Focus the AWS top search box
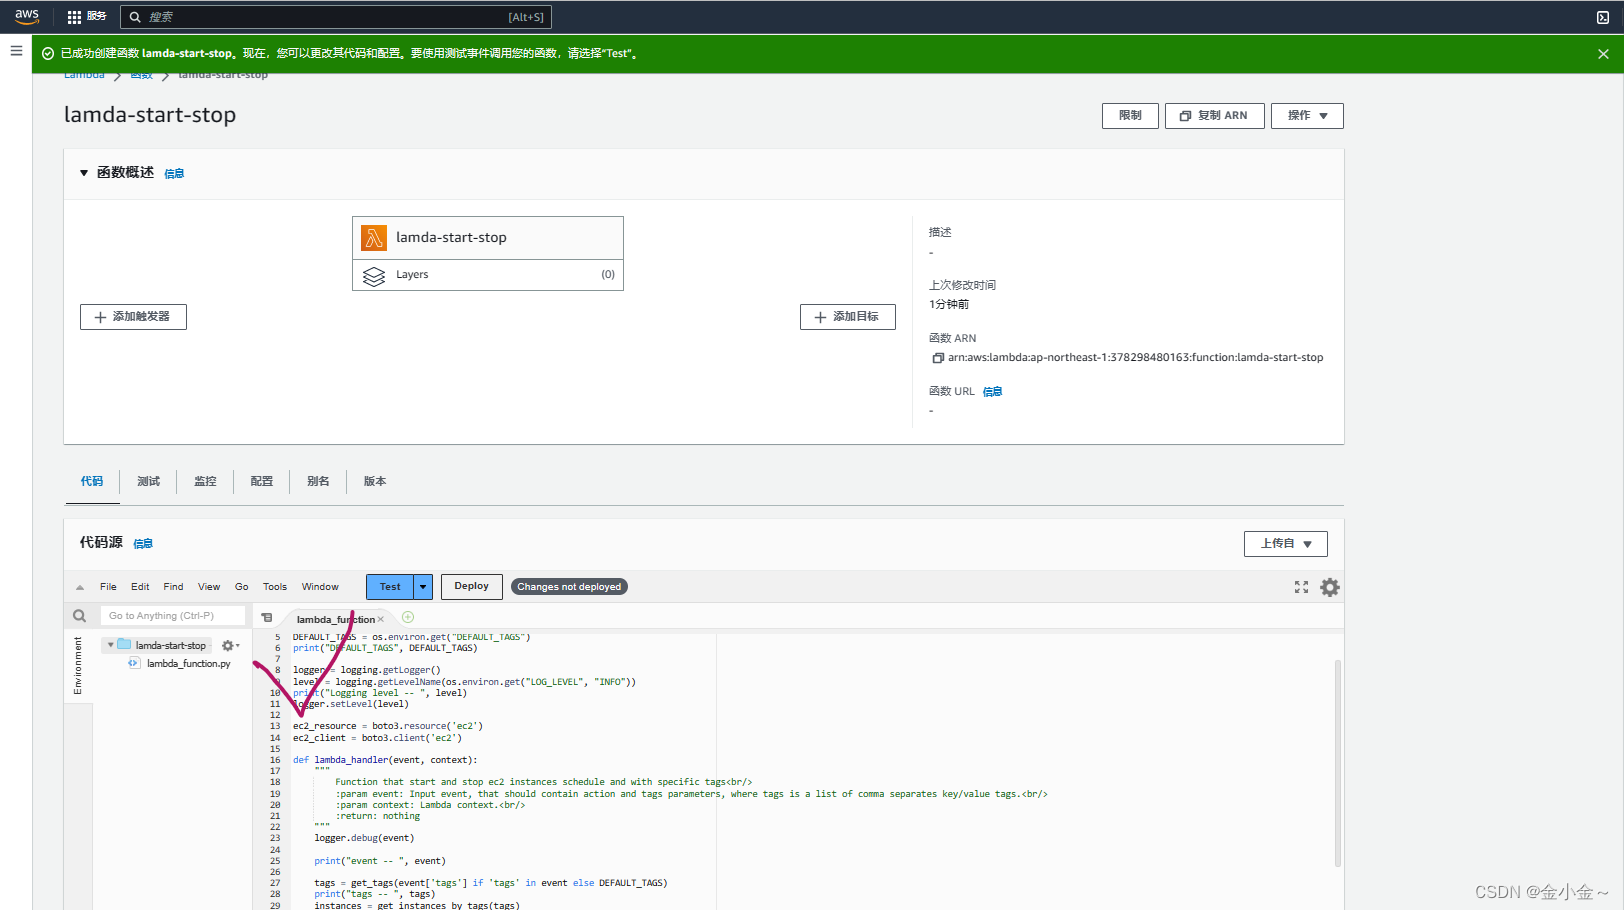Screen dimensions: 1624x910 click(x=336, y=17)
